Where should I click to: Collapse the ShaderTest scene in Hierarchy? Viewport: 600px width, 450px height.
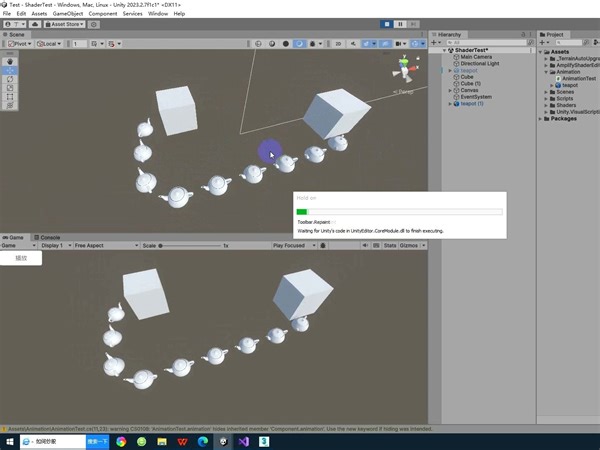click(x=444, y=51)
